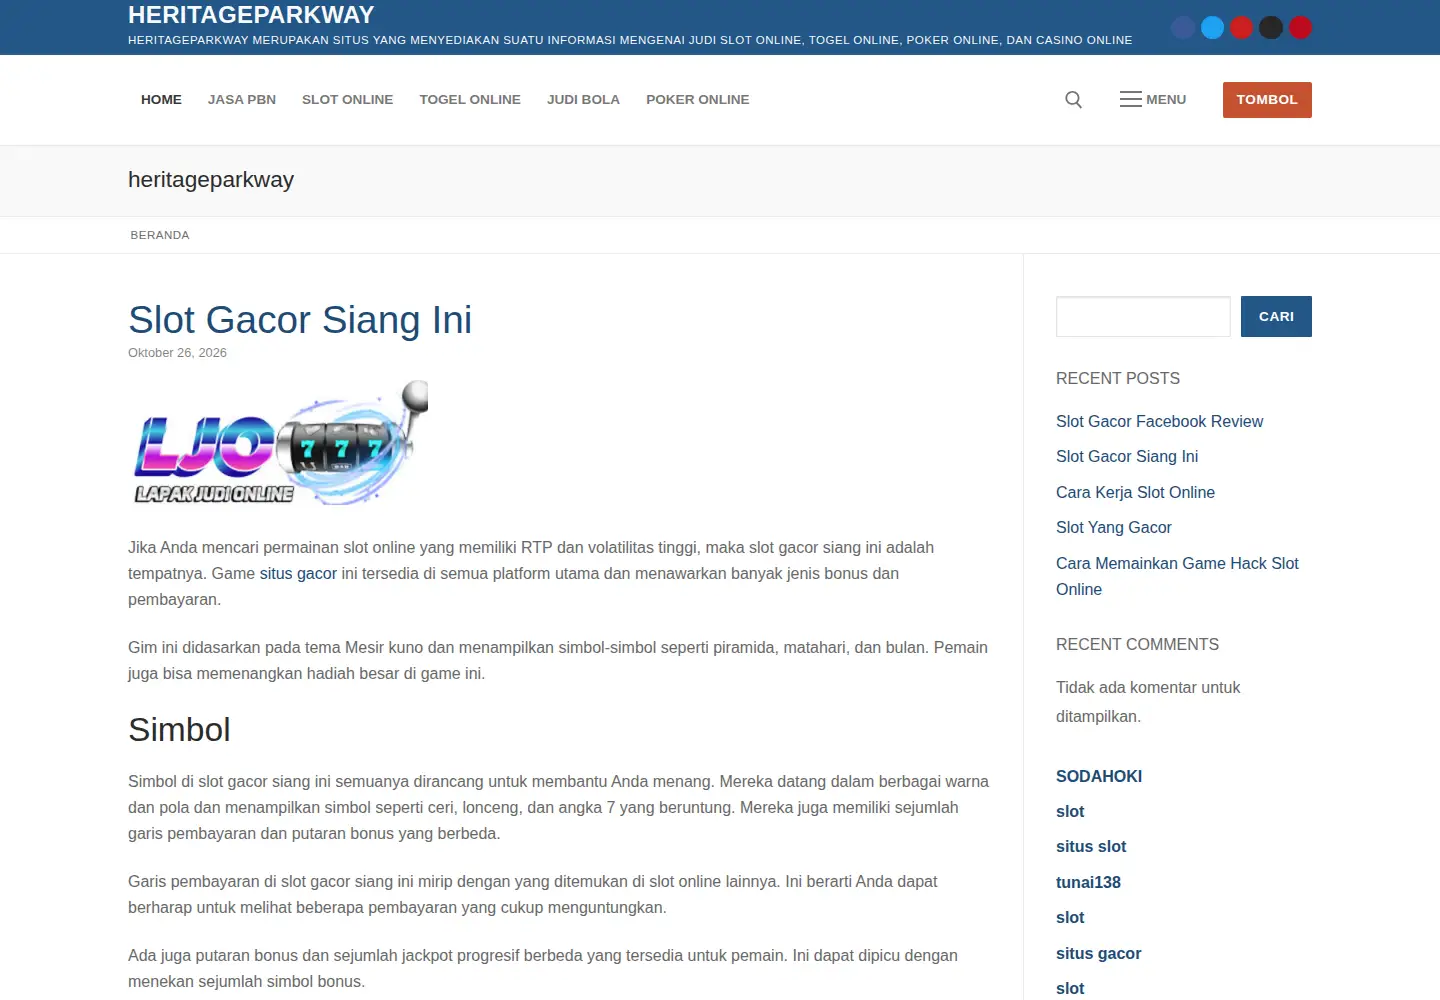Open the POKER ONLINE navigation item
1440x1000 pixels.
click(x=697, y=100)
